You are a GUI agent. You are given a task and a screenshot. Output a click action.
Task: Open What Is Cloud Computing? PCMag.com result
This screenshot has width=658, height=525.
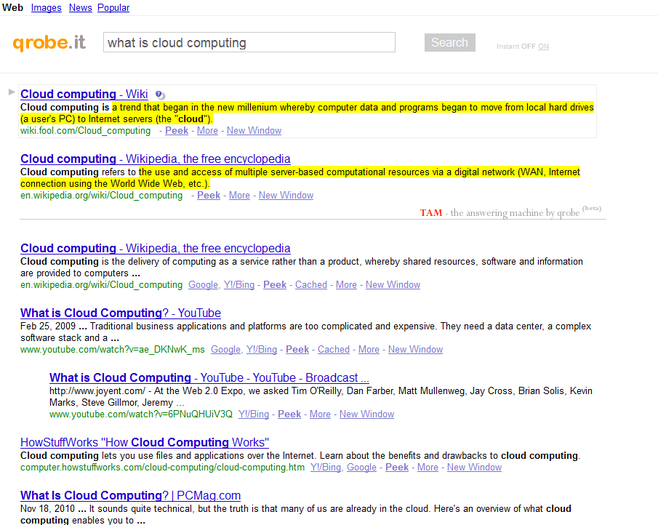131,495
